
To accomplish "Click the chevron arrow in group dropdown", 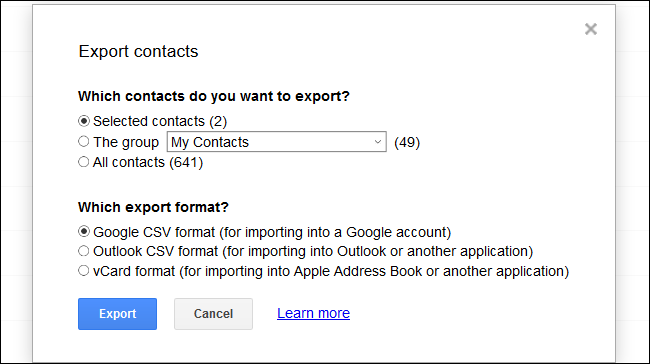I will (378, 142).
